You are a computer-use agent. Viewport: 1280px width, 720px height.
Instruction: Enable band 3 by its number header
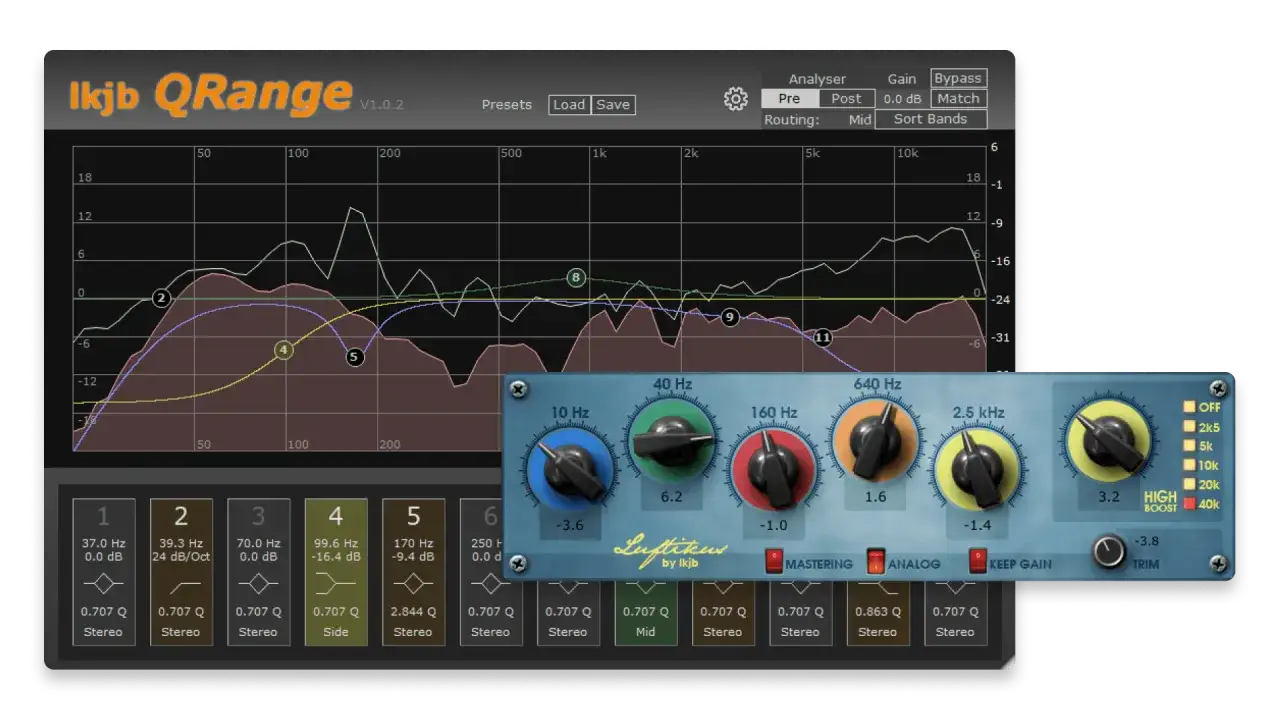(258, 516)
